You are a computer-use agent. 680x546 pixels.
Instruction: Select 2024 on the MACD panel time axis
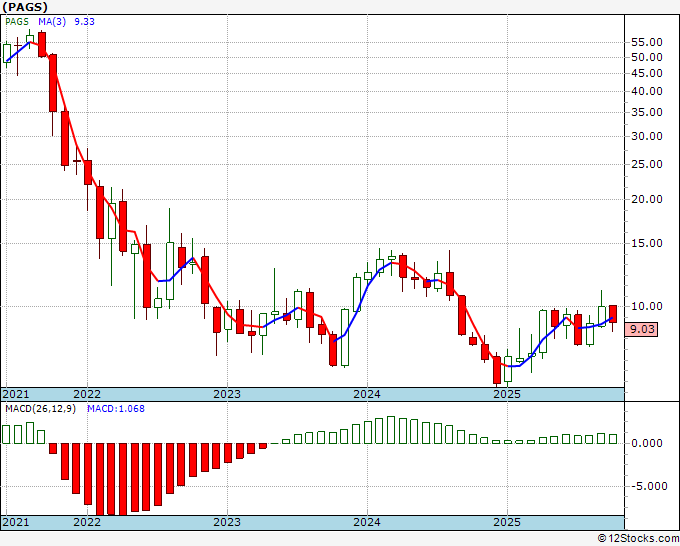[367, 522]
